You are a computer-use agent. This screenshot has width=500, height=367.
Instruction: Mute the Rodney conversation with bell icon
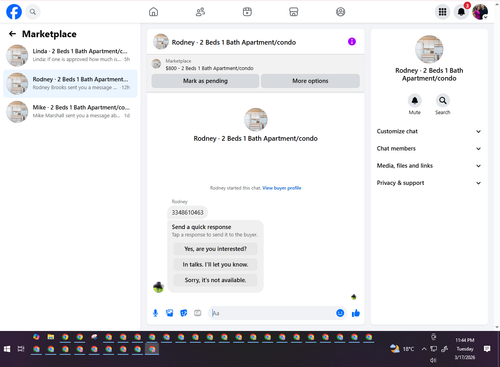(x=415, y=100)
